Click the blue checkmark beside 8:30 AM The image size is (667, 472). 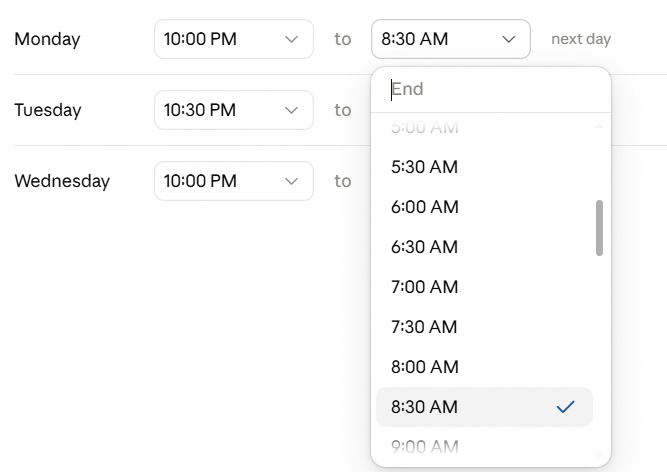[x=565, y=407]
